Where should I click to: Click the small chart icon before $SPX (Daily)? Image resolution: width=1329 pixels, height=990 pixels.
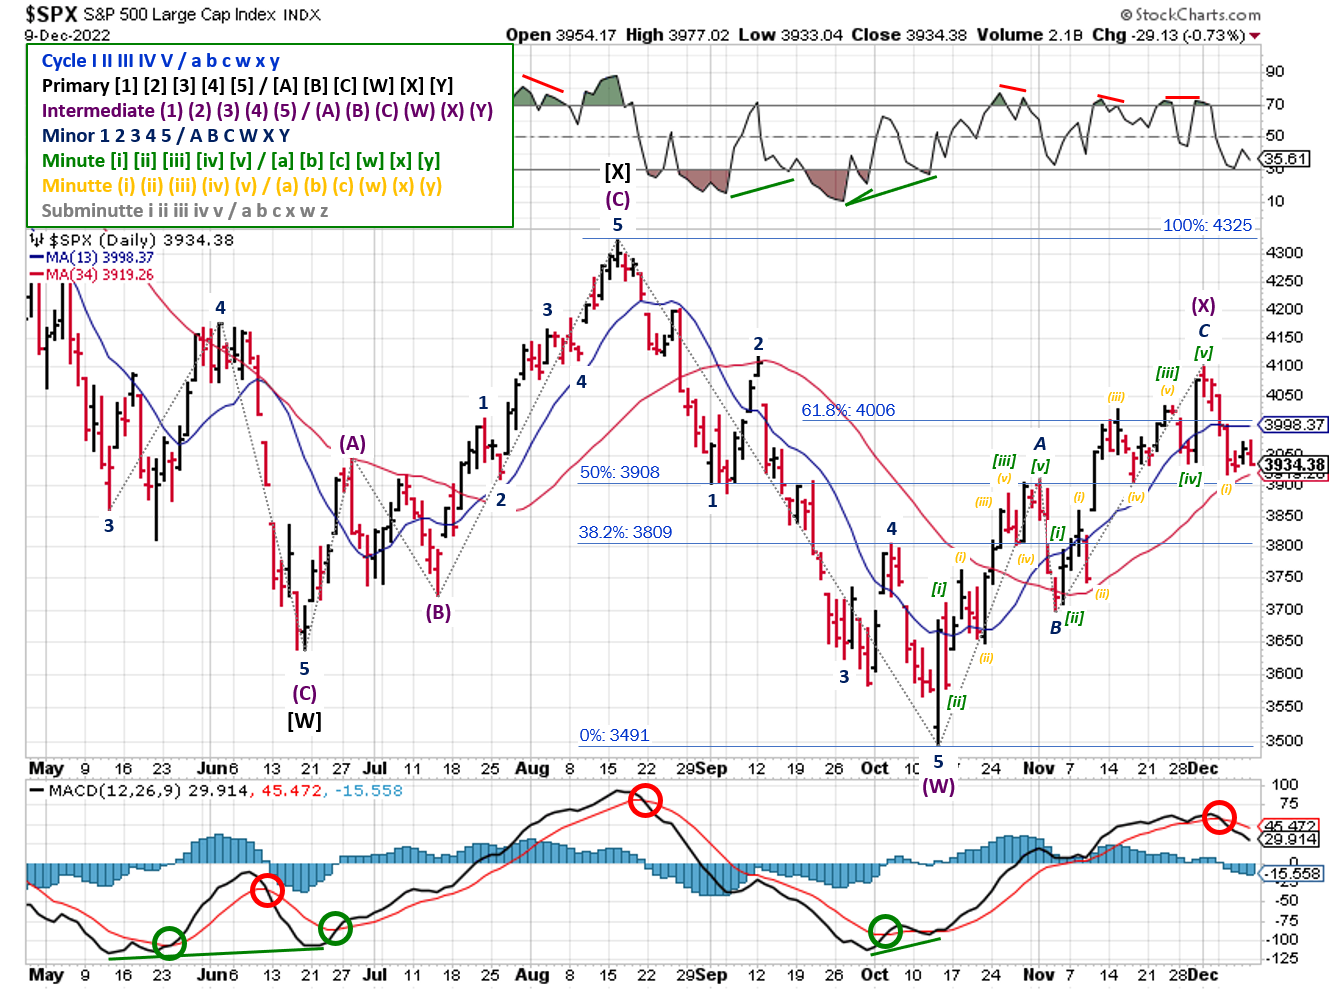tap(37, 239)
